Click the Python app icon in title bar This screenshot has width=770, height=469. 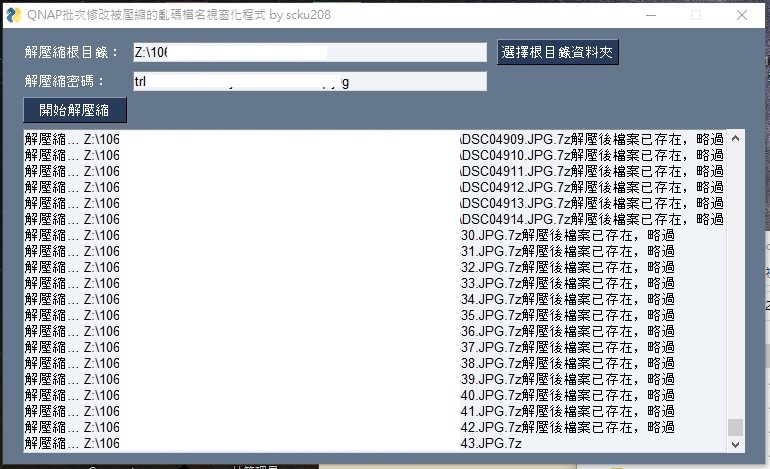[13, 15]
